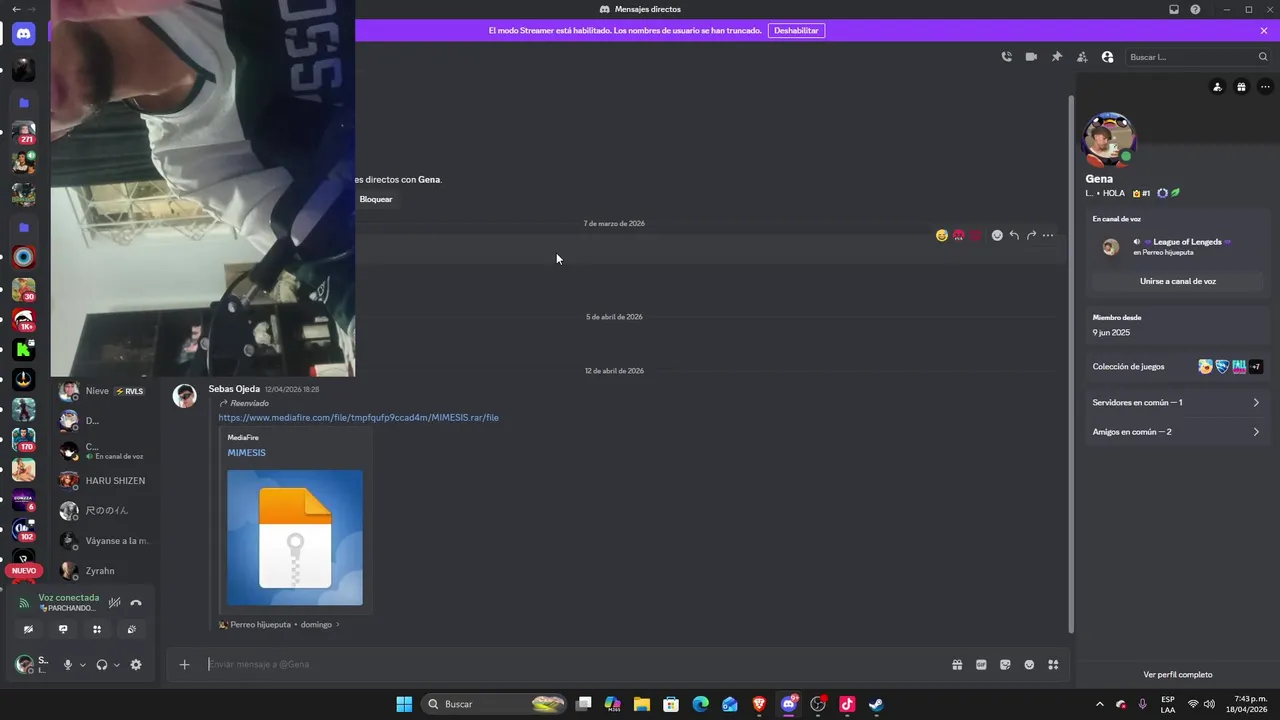Open the MIMESIS zip file thumbnail
Screen dimensions: 1280x720
pyautogui.click(x=295, y=538)
